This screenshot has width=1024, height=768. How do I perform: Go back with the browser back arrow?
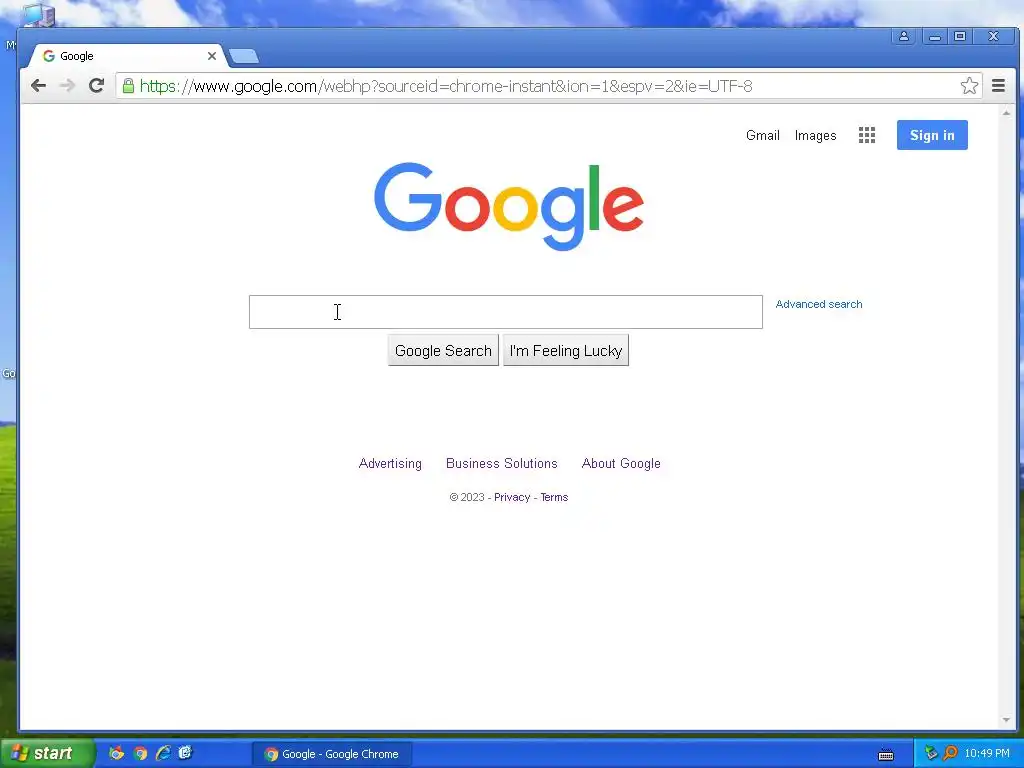pyautogui.click(x=39, y=86)
